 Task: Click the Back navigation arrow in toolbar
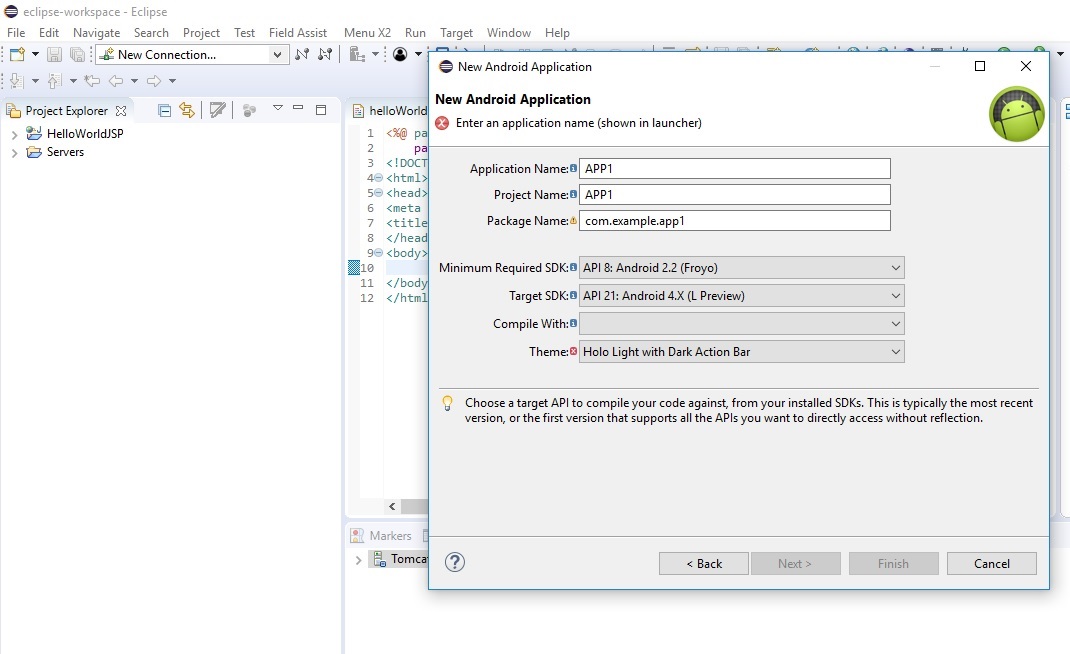pos(117,81)
